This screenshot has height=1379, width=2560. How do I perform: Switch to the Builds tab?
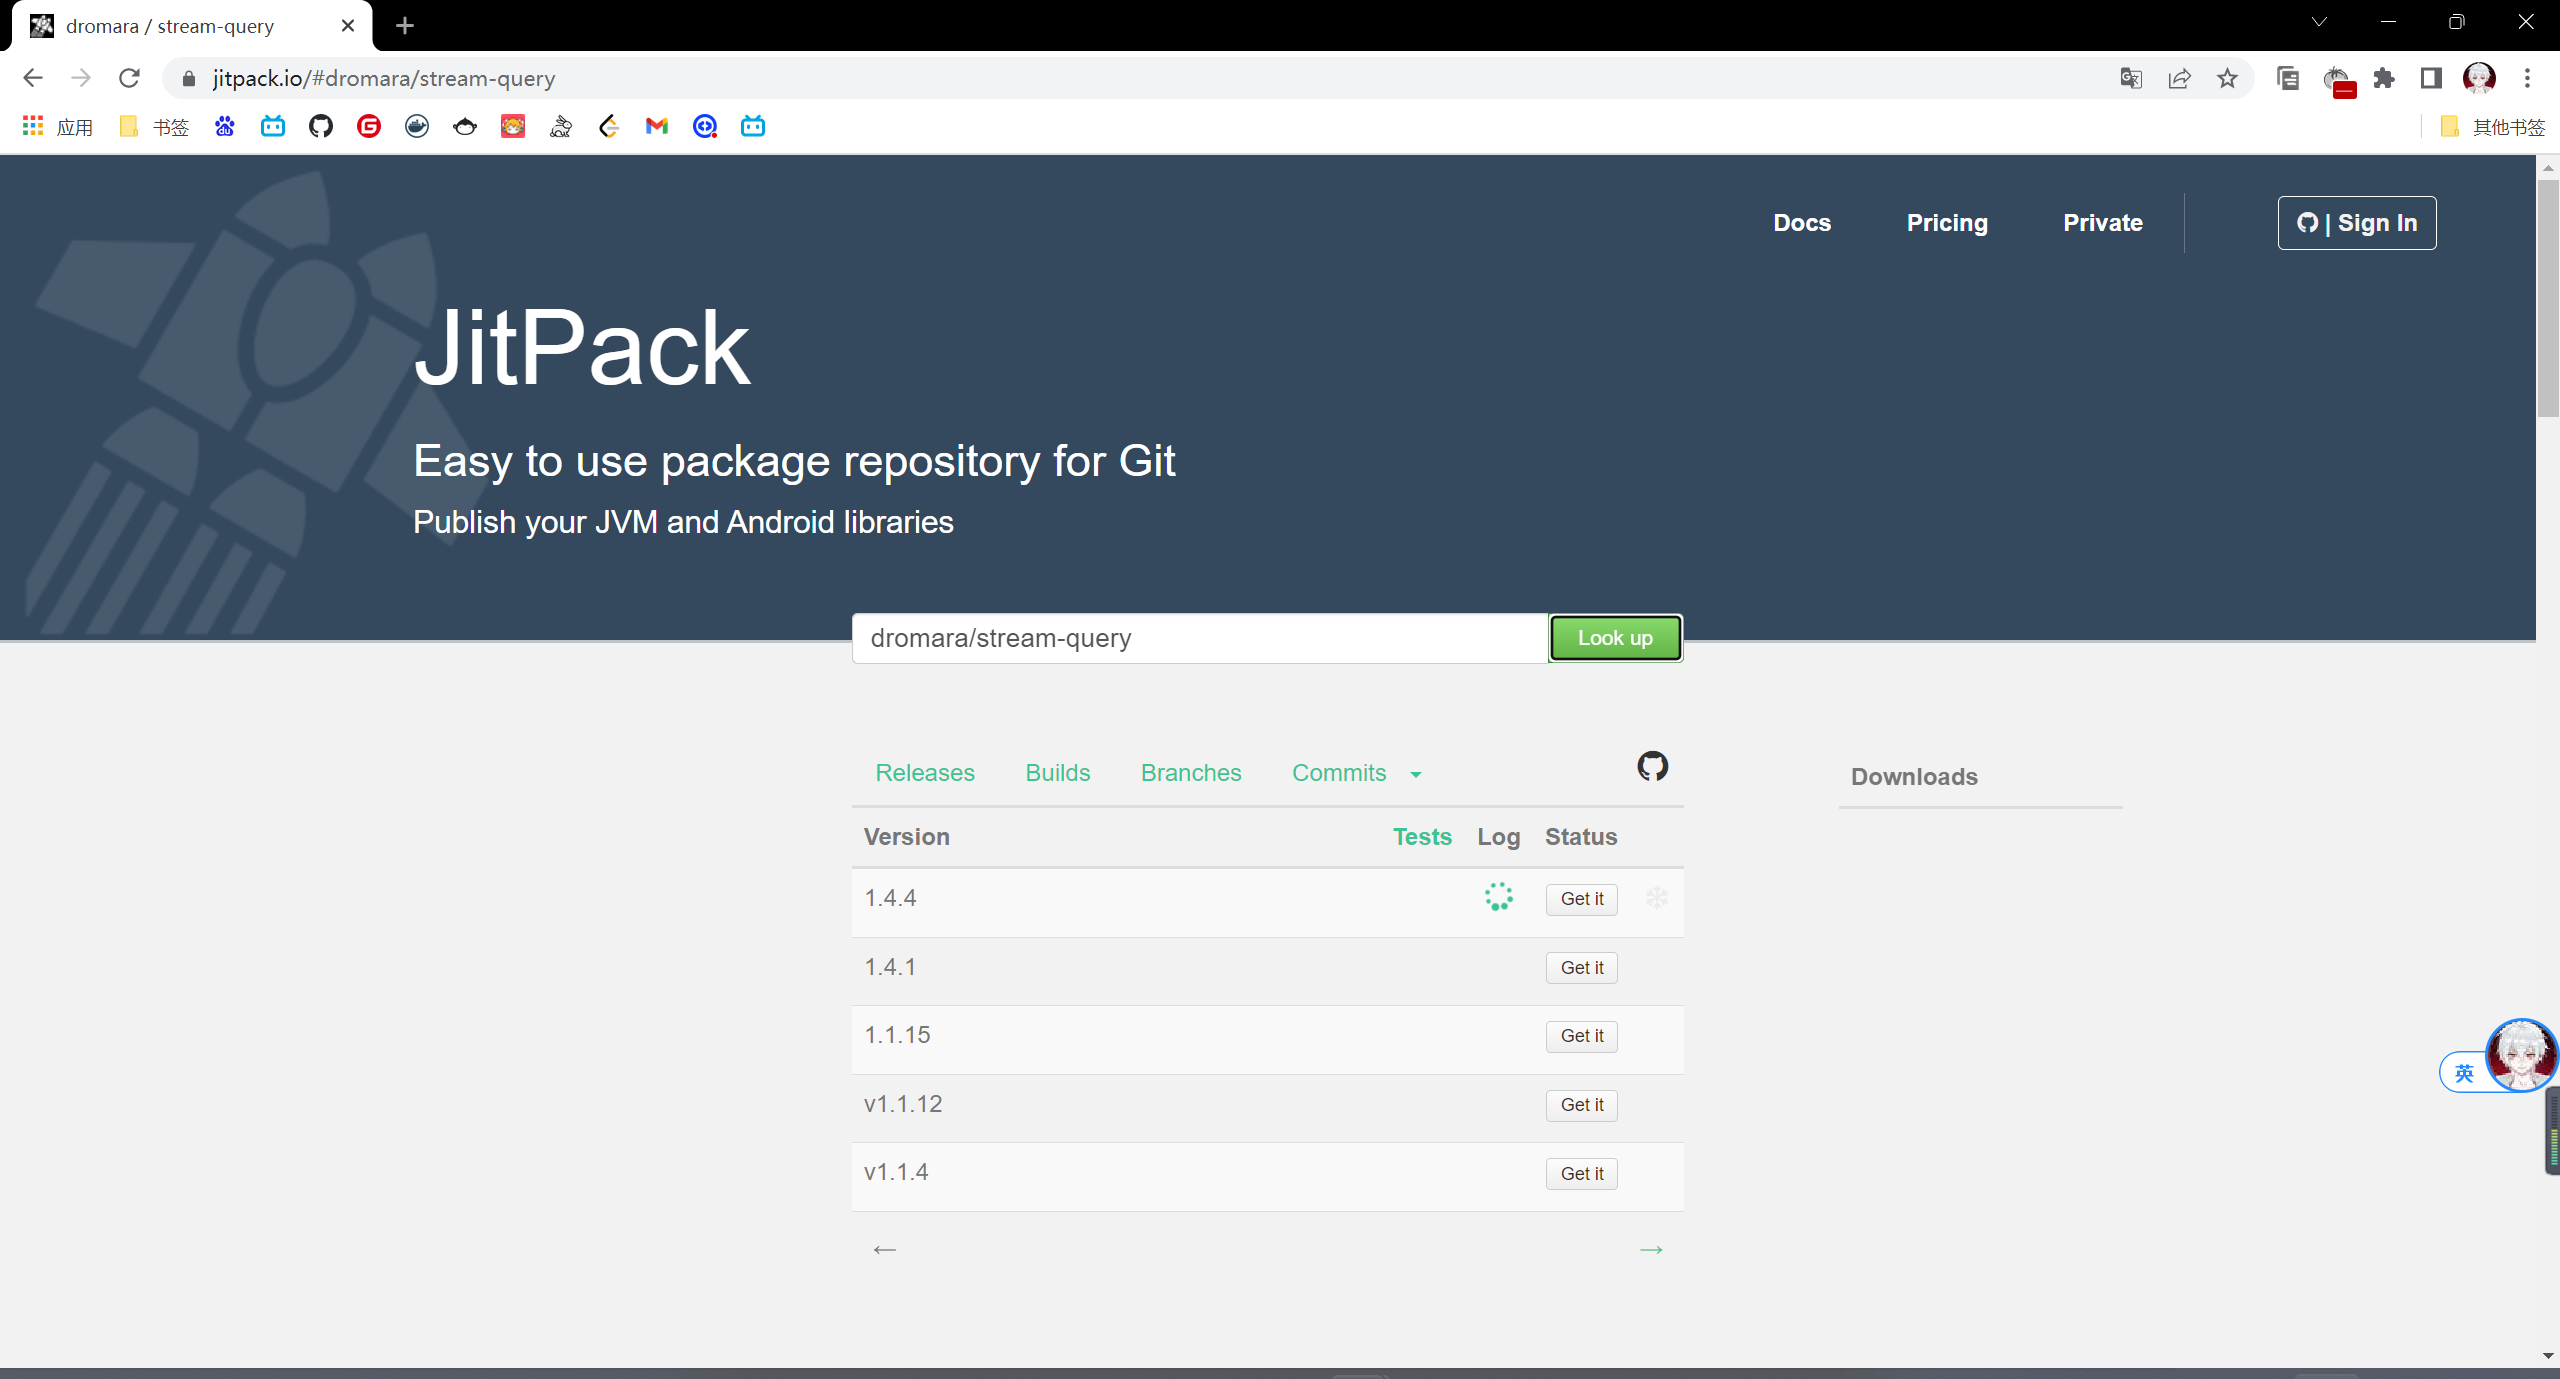(x=1057, y=772)
